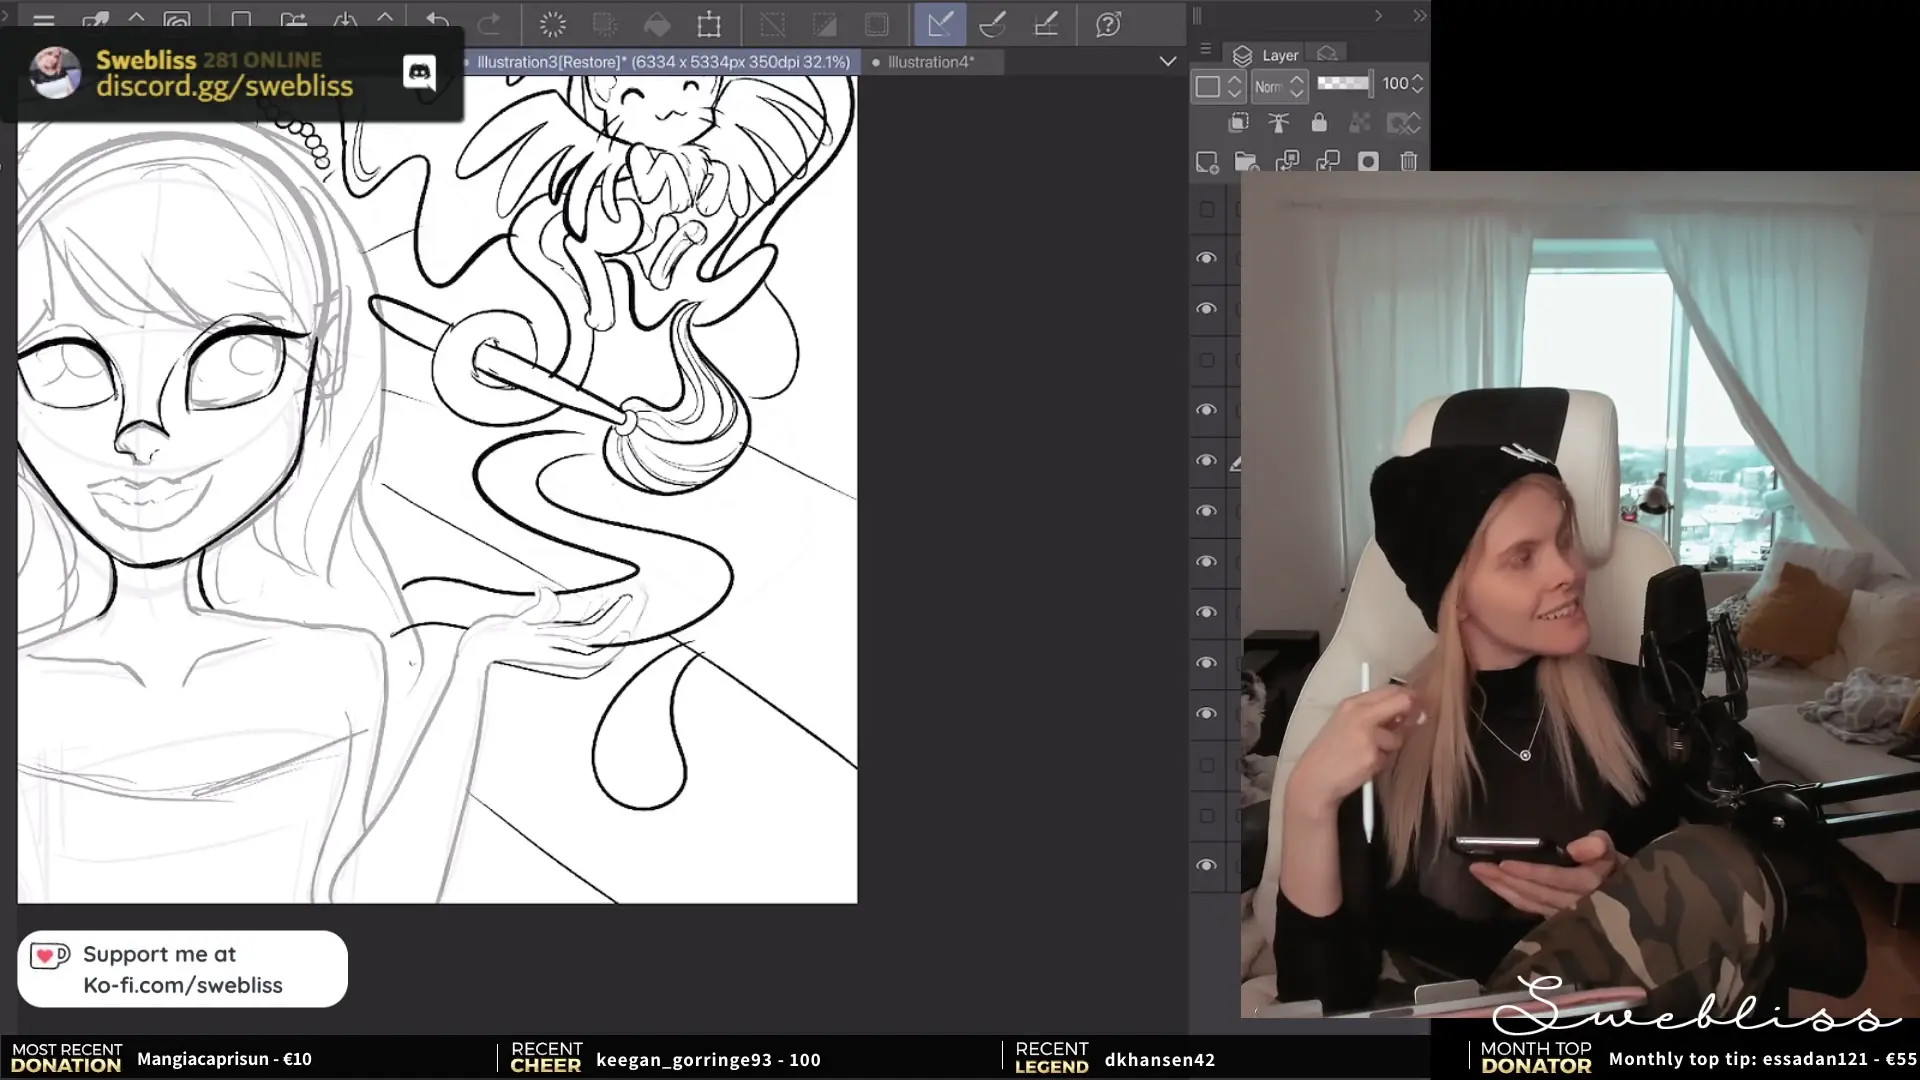Open the layer color selector dropdown
Screen dimensions: 1920x1080
pyautogui.click(x=1218, y=86)
